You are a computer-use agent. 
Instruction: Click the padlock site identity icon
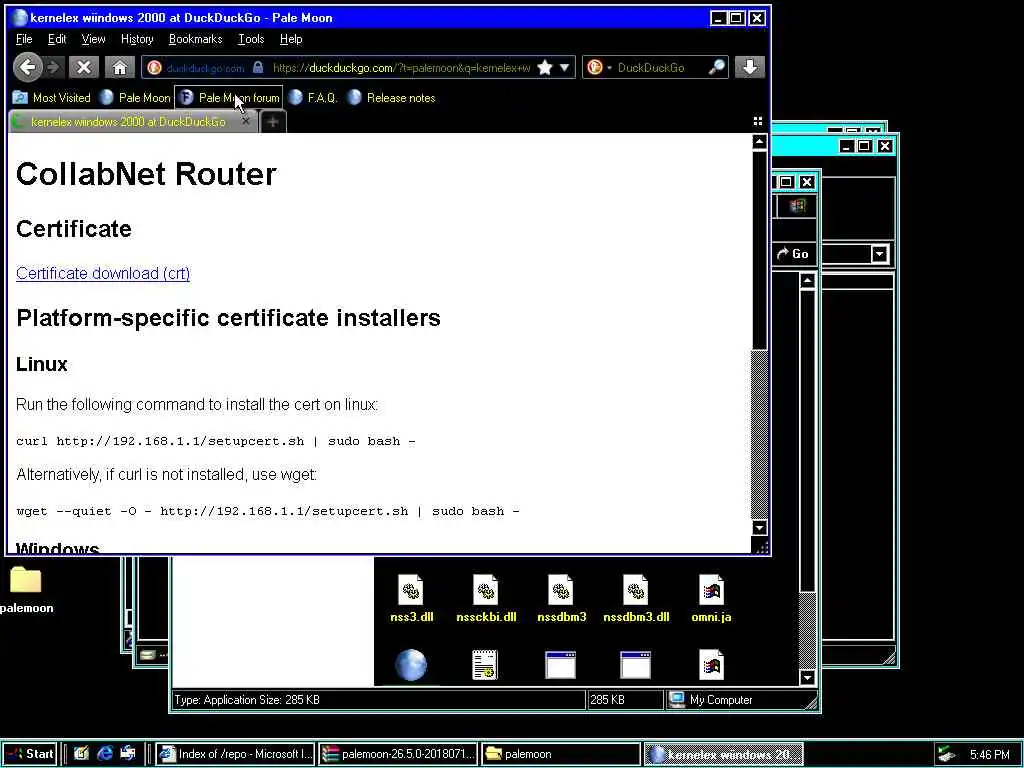[x=258, y=67]
